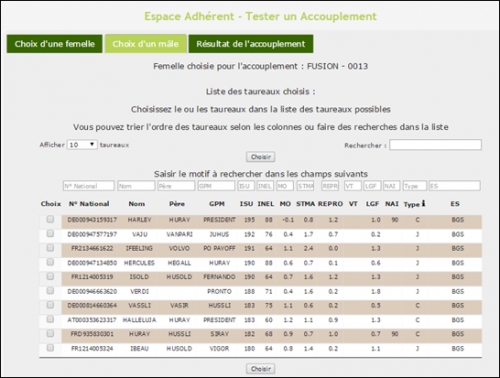Enable the checkbox beside ISOLD
500x378 pixels.
pyautogui.click(x=50, y=277)
